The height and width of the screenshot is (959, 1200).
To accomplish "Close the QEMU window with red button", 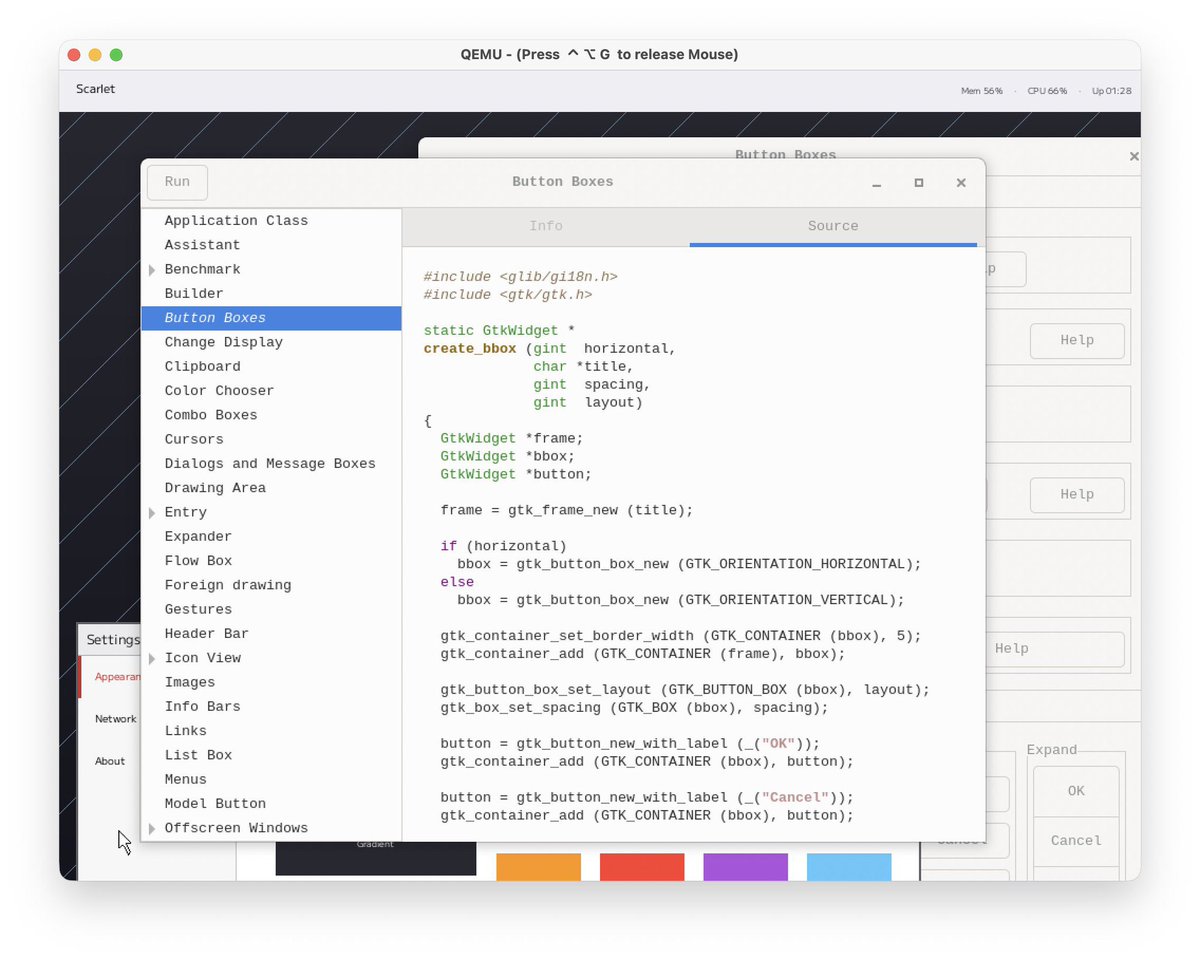I will click(x=75, y=55).
